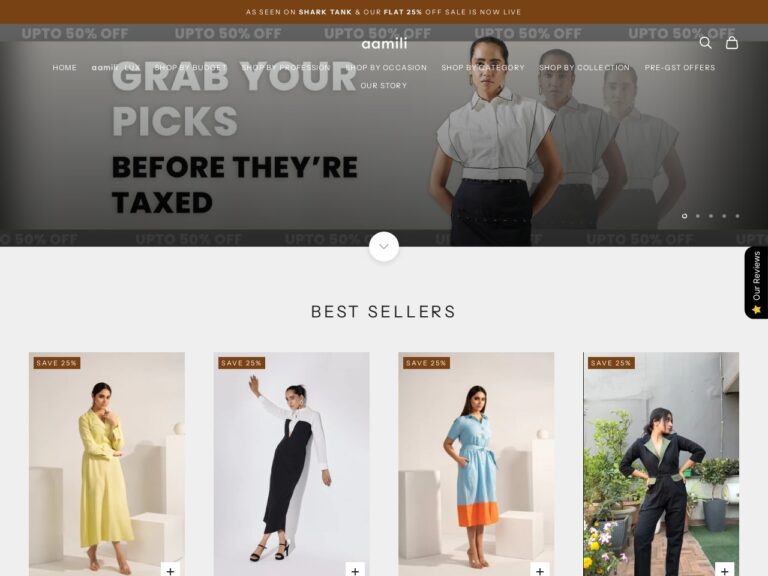Screen dimensions: 768x576
Task: Open the shopping bag cart icon
Action: click(x=732, y=43)
